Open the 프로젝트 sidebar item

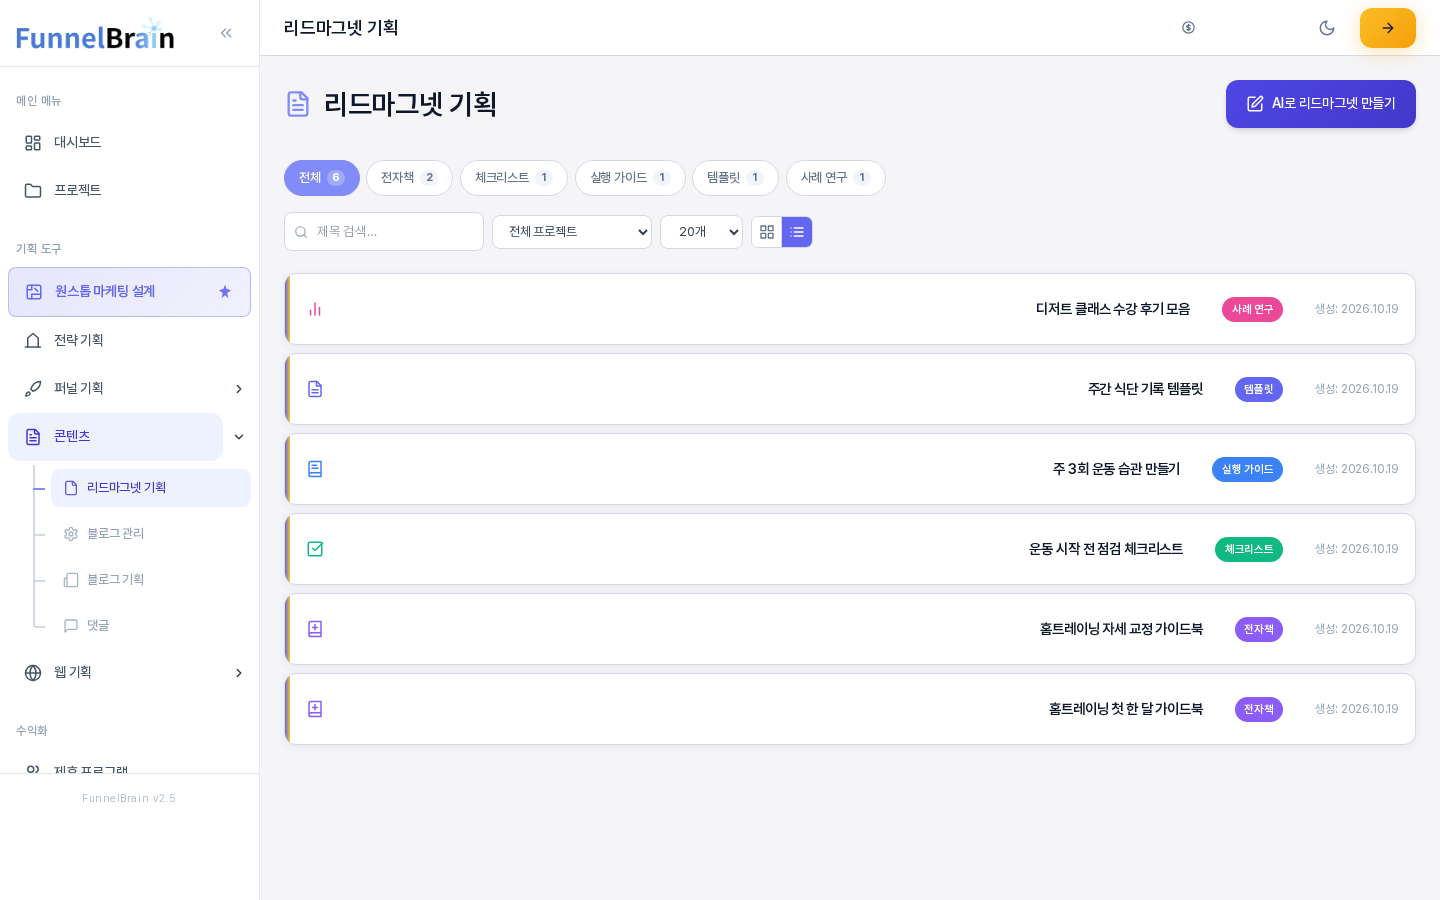pos(129,191)
